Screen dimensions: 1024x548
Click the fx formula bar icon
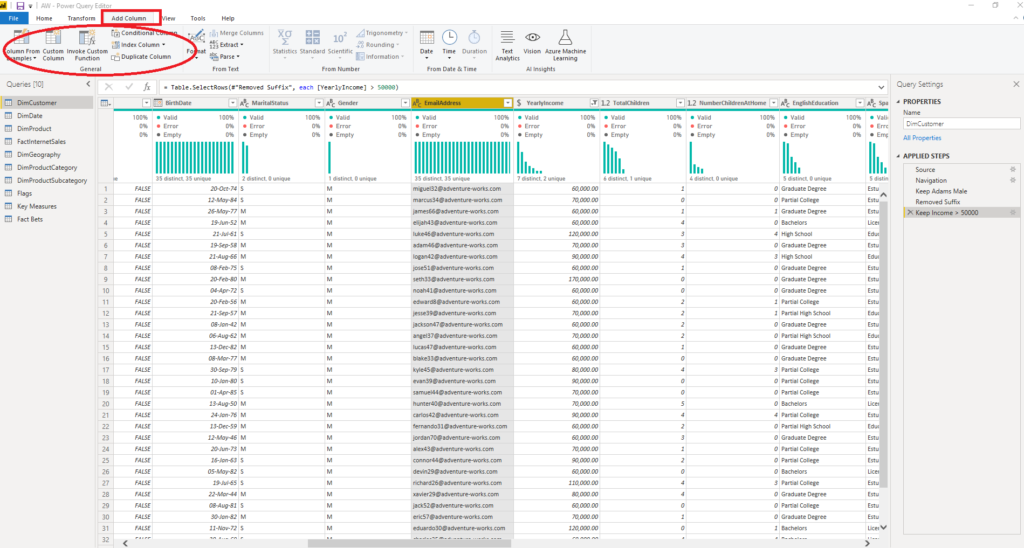(147, 87)
